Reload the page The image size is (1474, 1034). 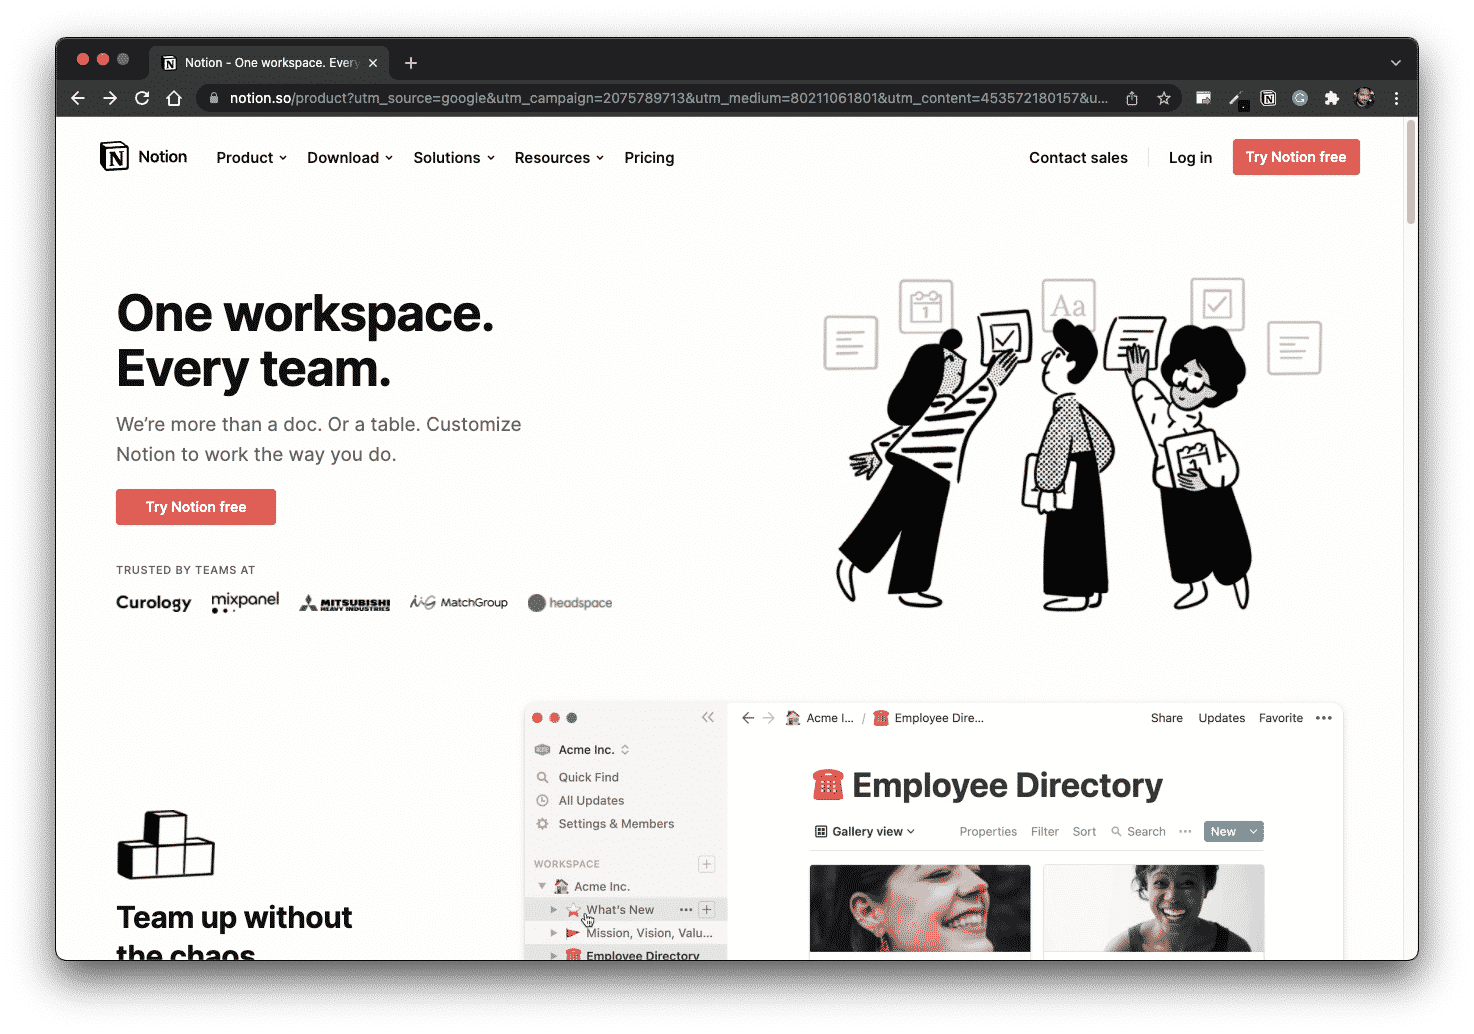(x=142, y=98)
